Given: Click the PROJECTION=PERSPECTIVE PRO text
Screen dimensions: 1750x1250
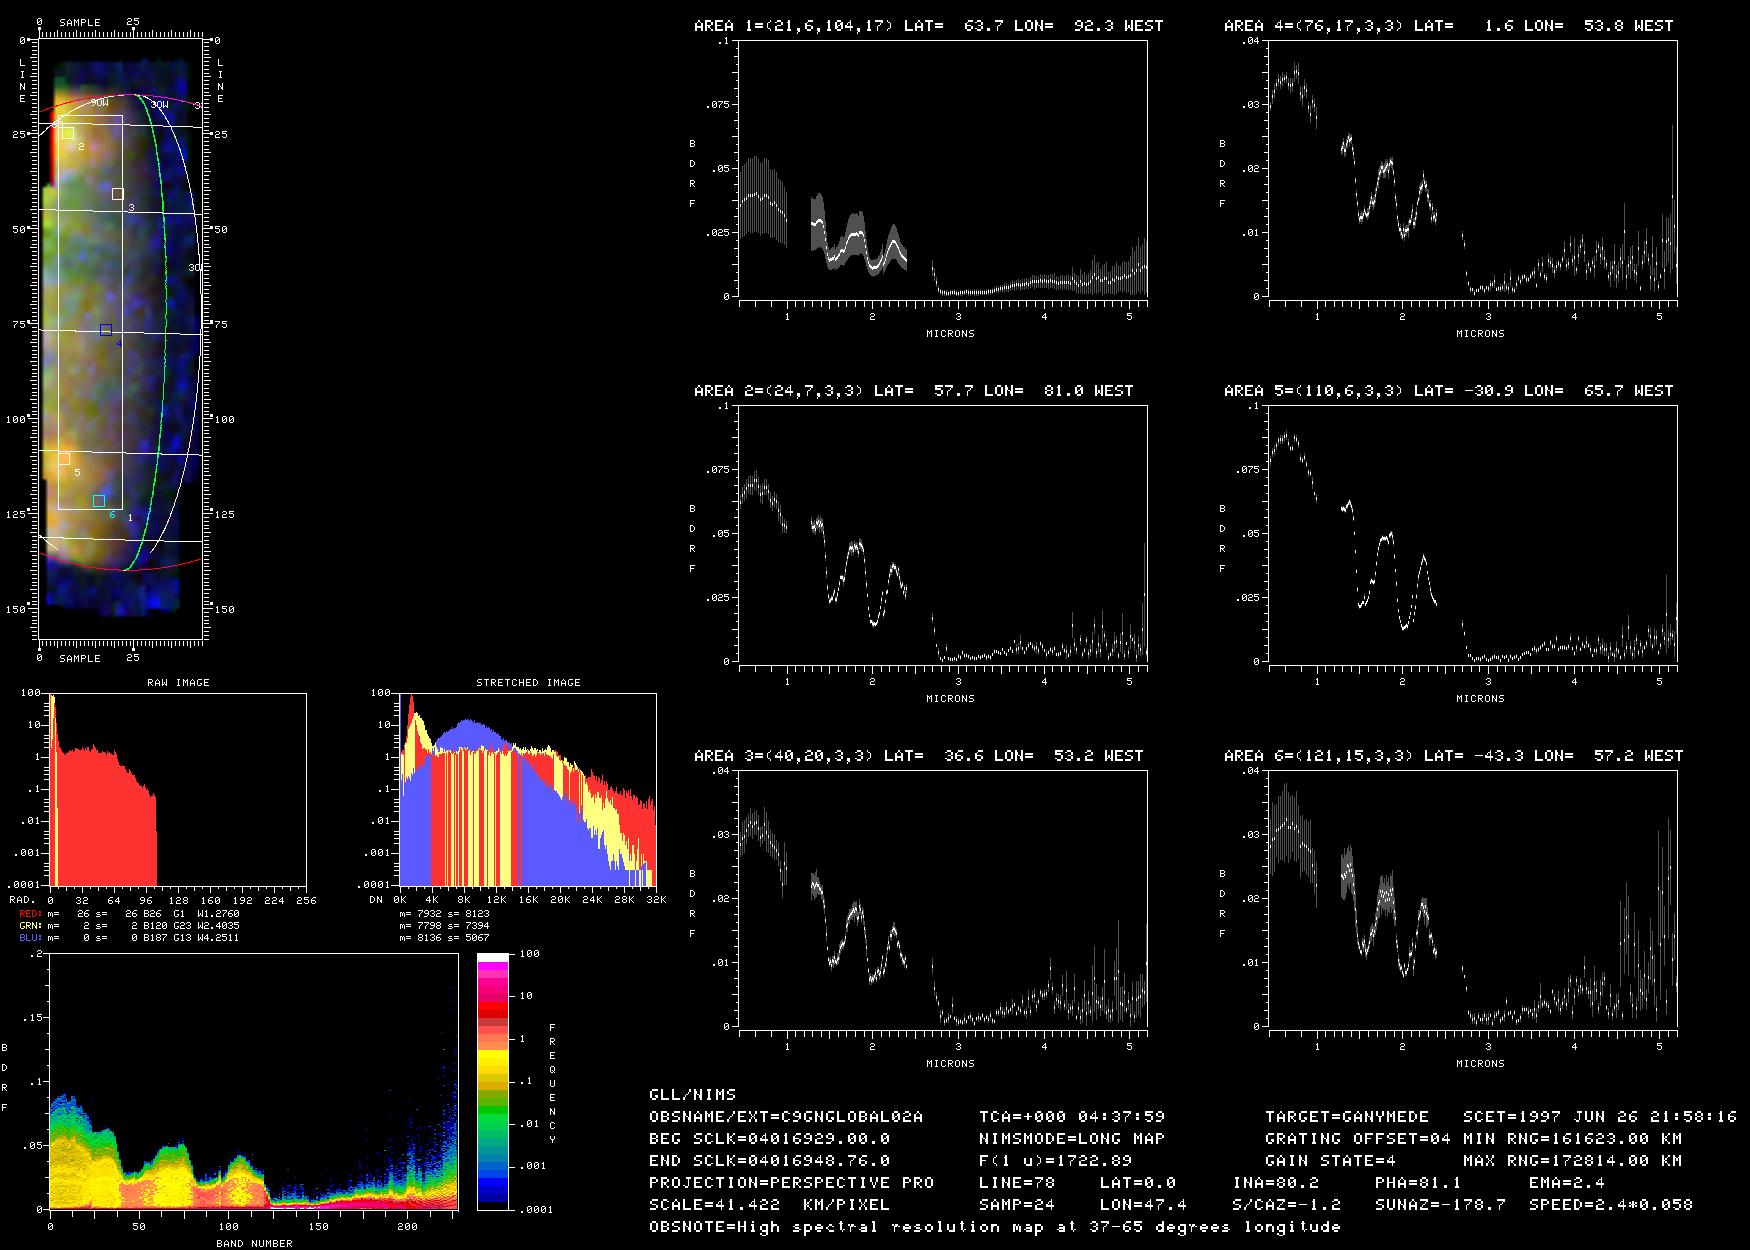Looking at the screenshot, I should [791, 1183].
